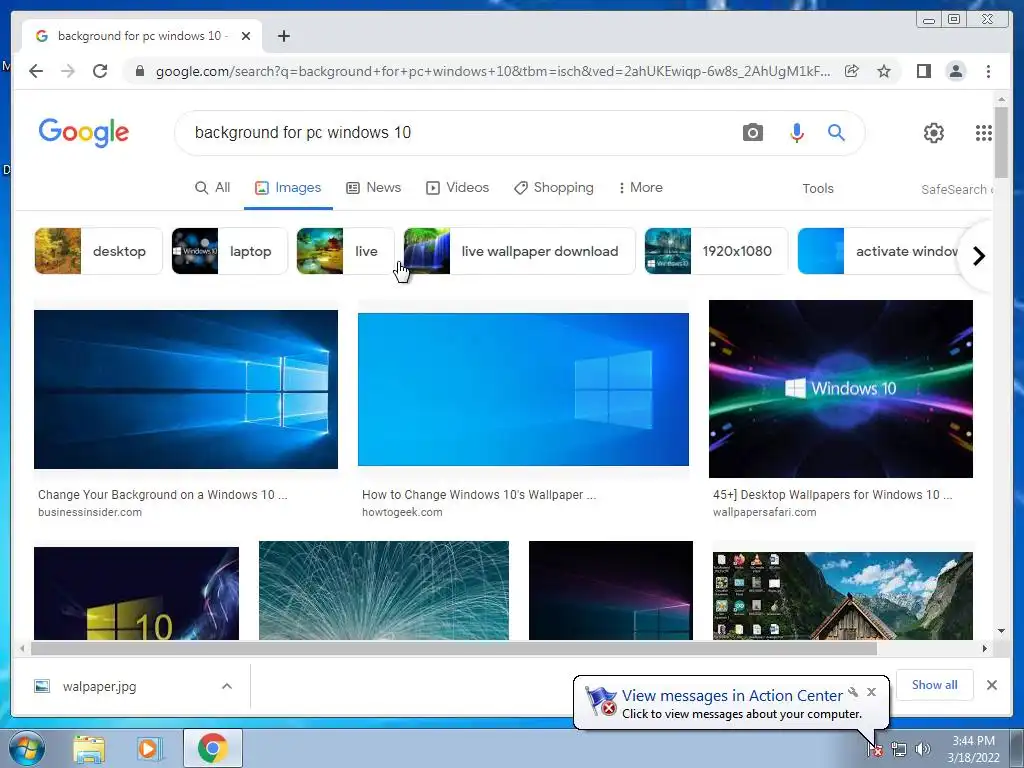The height and width of the screenshot is (768, 1024).
Task: Switch to the All results tab
Action: pyautogui.click(x=213, y=188)
